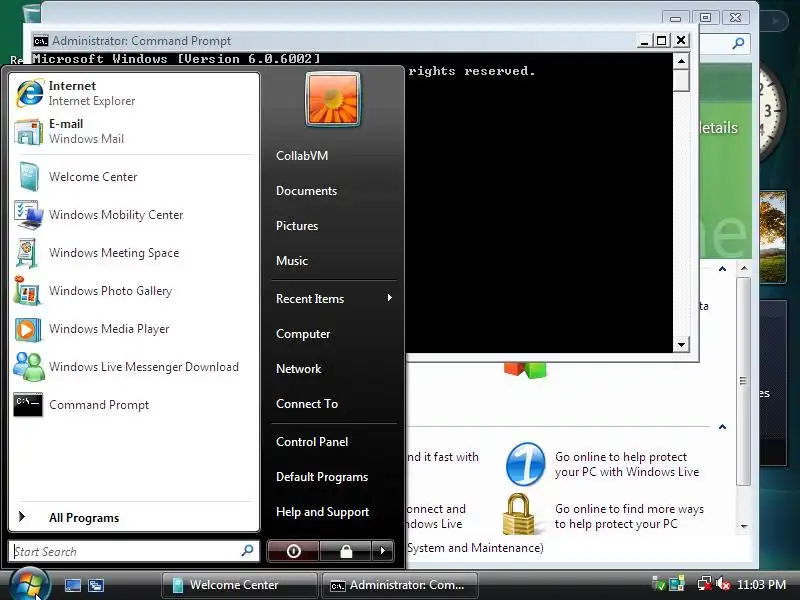Click Windows Live OneCare number-one icon

(525, 464)
